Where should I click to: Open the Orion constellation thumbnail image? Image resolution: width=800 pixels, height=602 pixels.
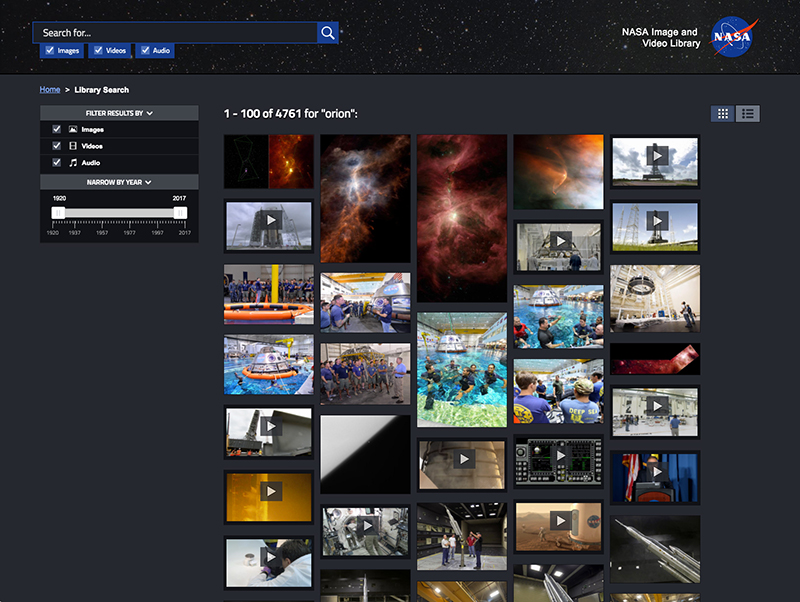[268, 160]
